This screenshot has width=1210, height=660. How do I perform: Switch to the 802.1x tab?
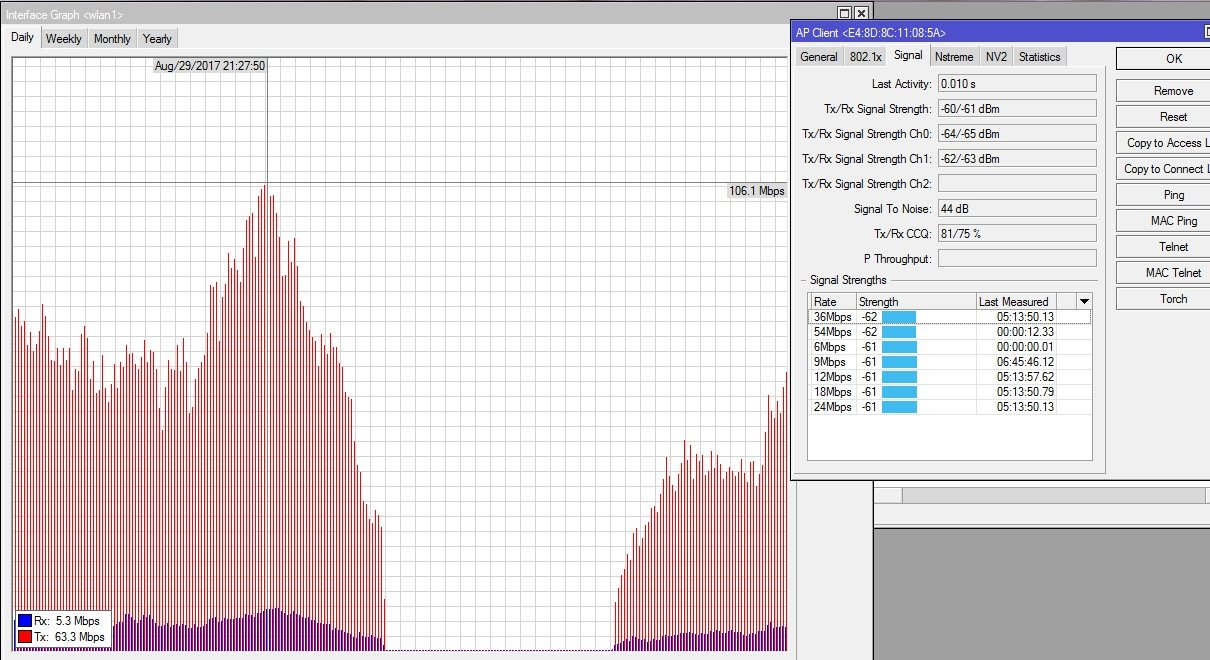coord(865,57)
